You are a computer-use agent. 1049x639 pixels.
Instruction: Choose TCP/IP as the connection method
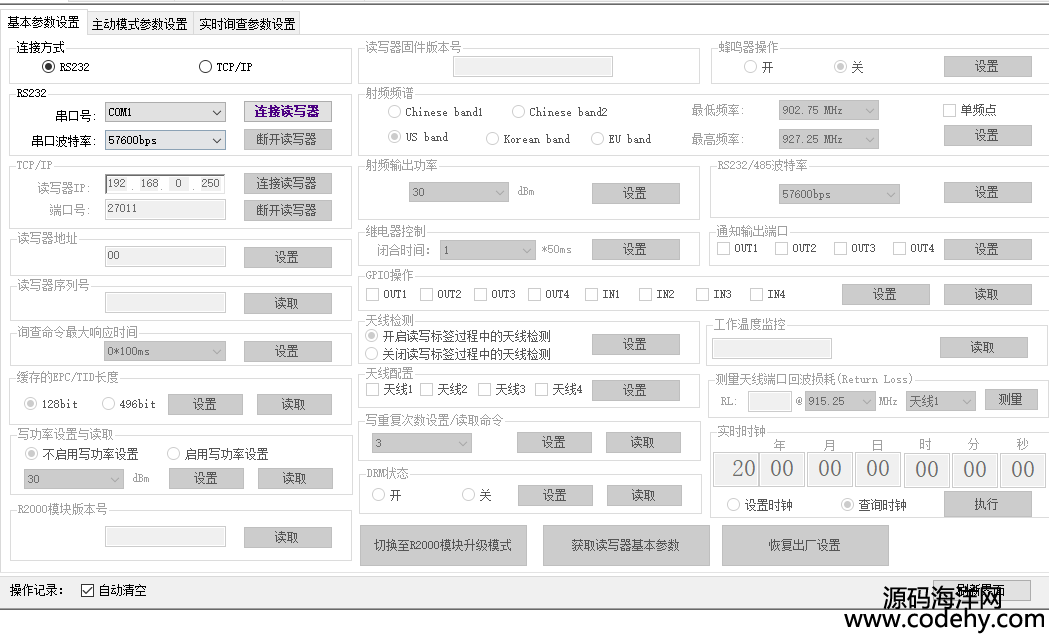pos(206,67)
